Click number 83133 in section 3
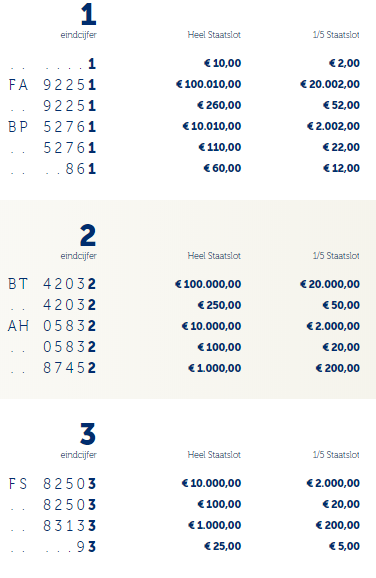Image resolution: width=376 pixels, height=578 pixels. coord(70,525)
